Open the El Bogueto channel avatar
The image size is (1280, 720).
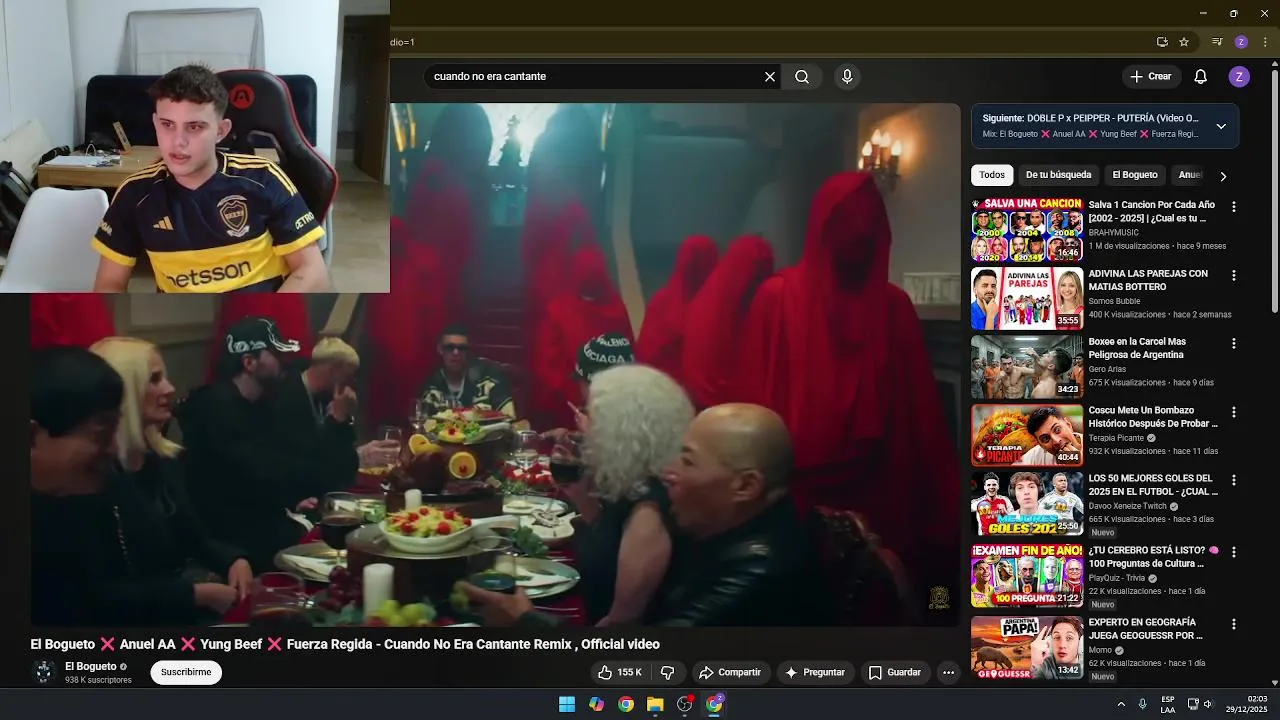[x=43, y=672]
